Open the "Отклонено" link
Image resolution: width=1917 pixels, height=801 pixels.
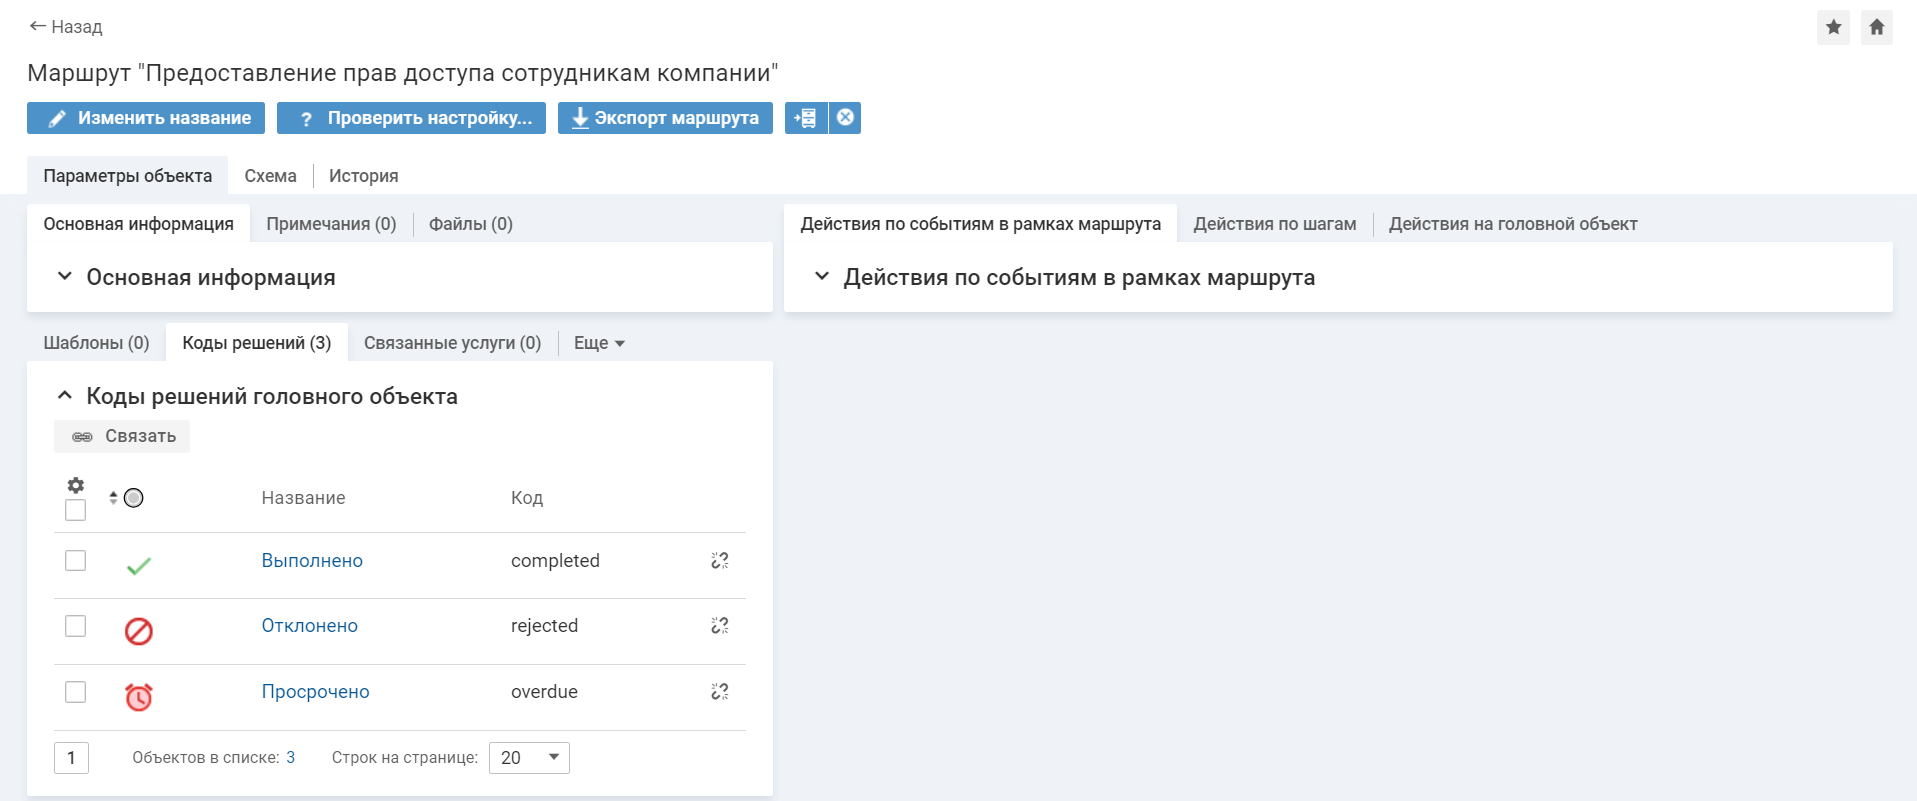pos(309,626)
